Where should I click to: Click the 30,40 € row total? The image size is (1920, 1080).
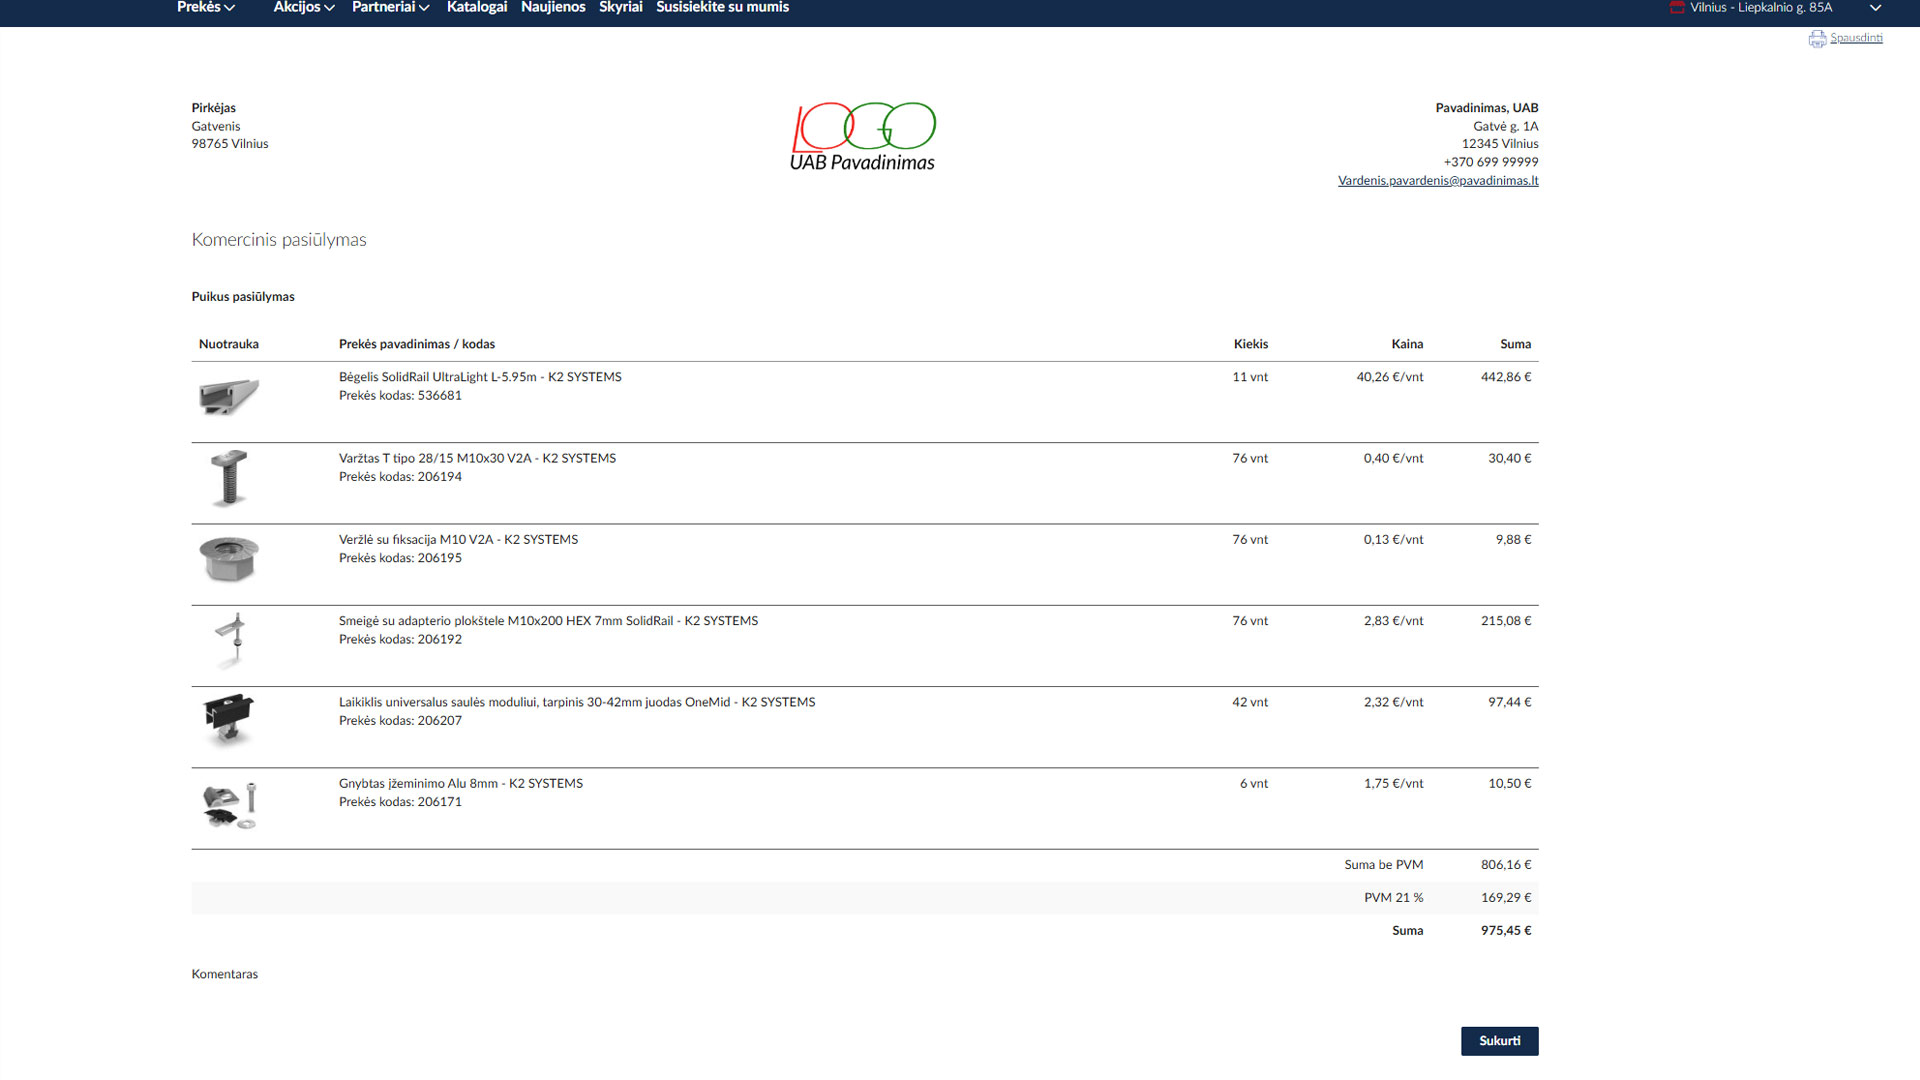tap(1510, 459)
